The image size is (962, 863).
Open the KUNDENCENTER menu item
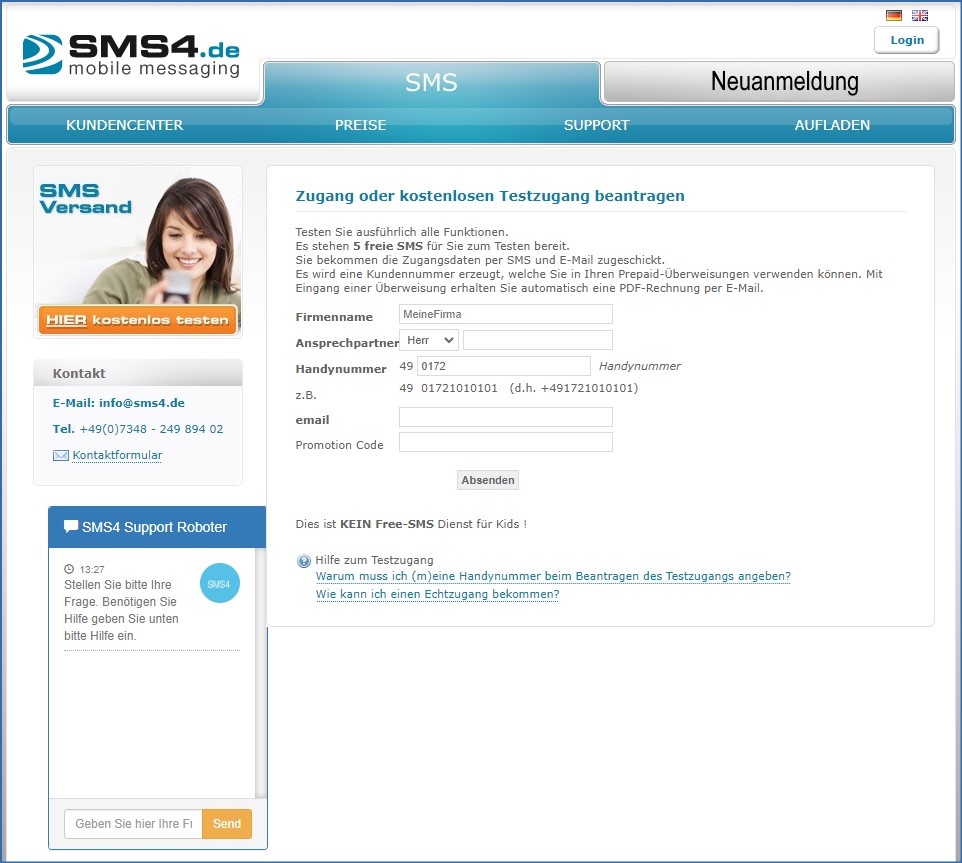[125, 125]
